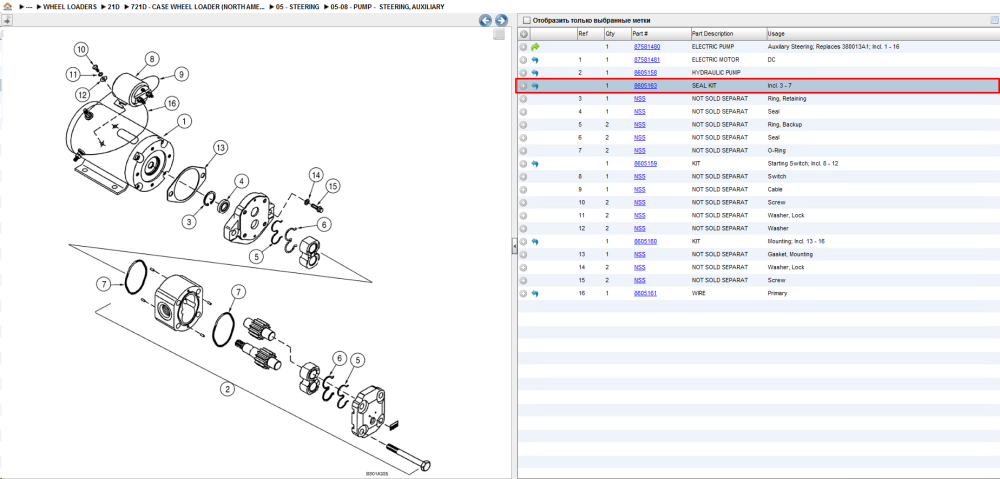Select callout 8 on the switch

coord(152,59)
